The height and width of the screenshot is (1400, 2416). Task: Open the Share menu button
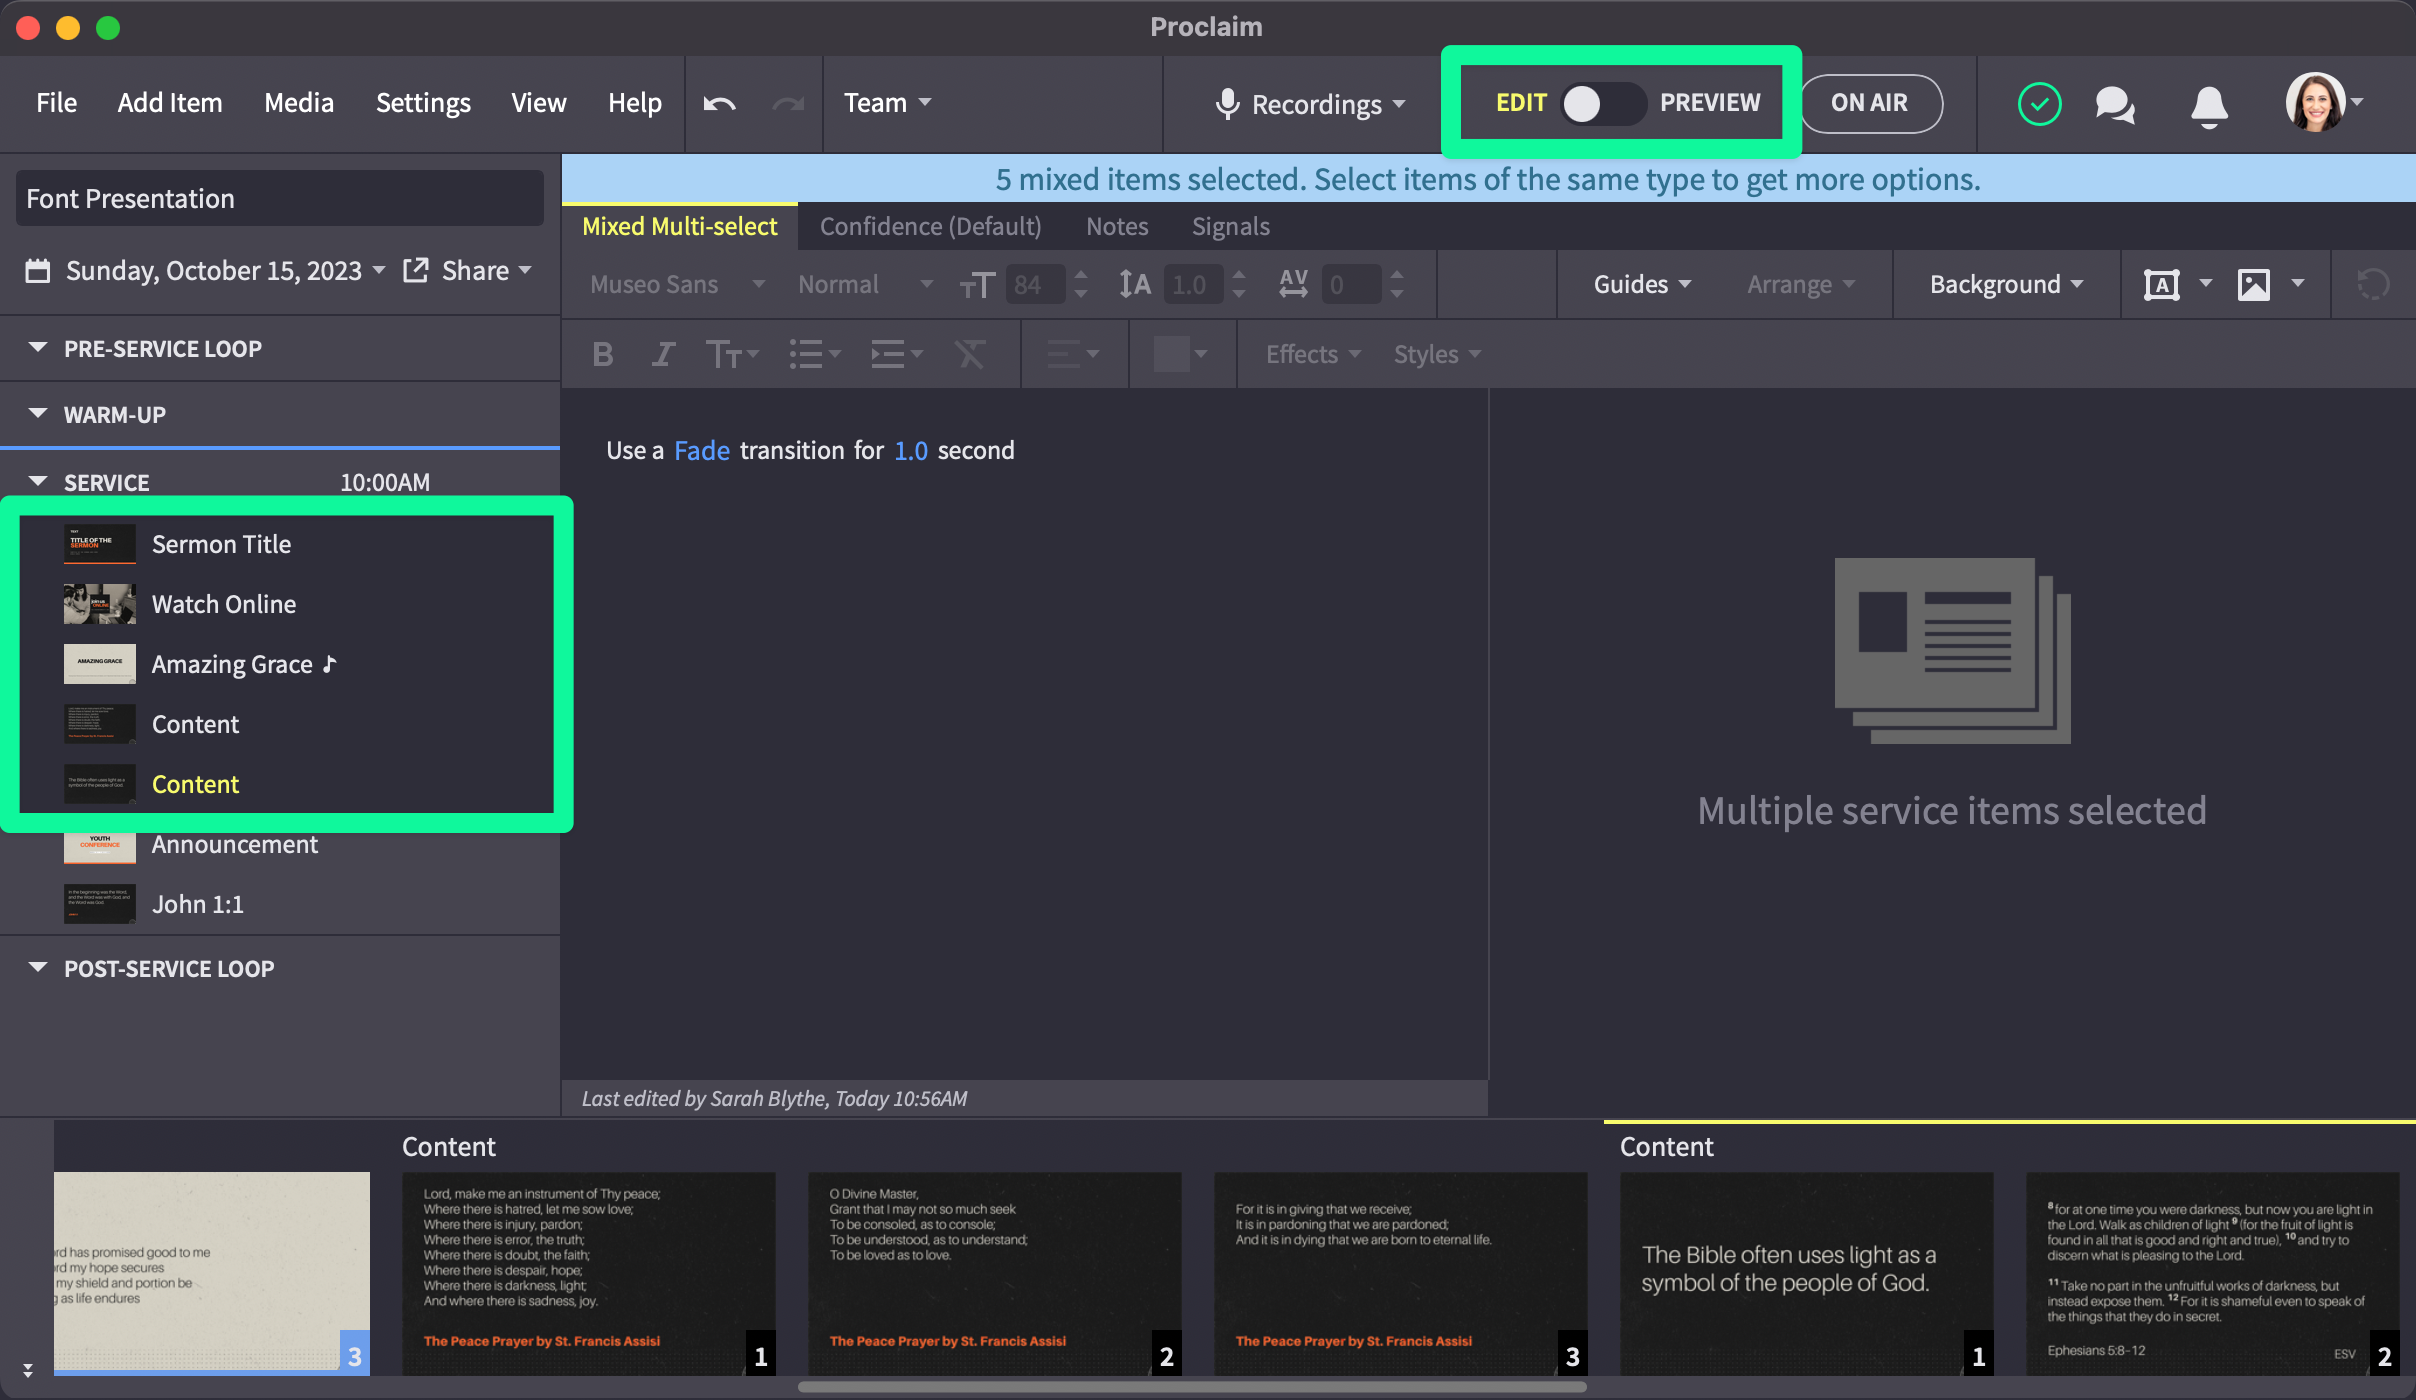click(x=486, y=271)
